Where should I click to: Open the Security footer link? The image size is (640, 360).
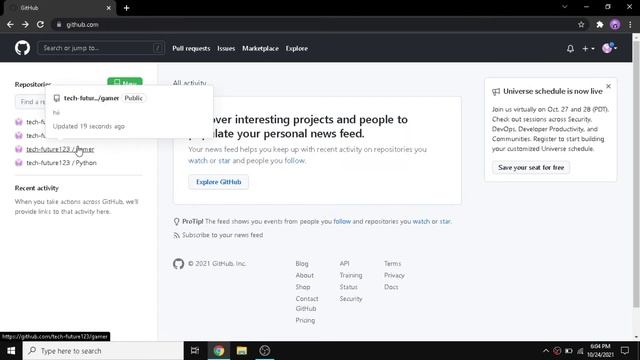[x=351, y=299]
